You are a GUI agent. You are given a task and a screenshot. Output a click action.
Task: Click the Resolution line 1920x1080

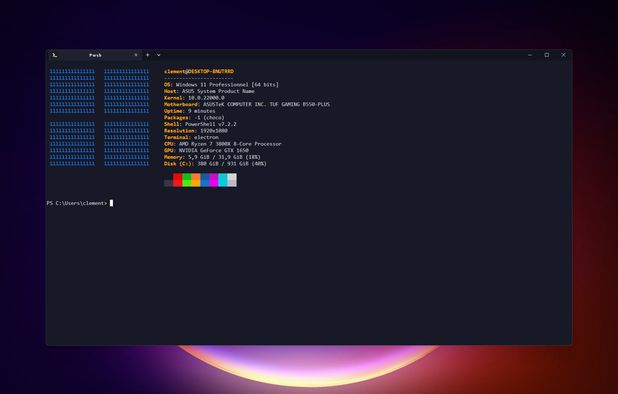196,131
